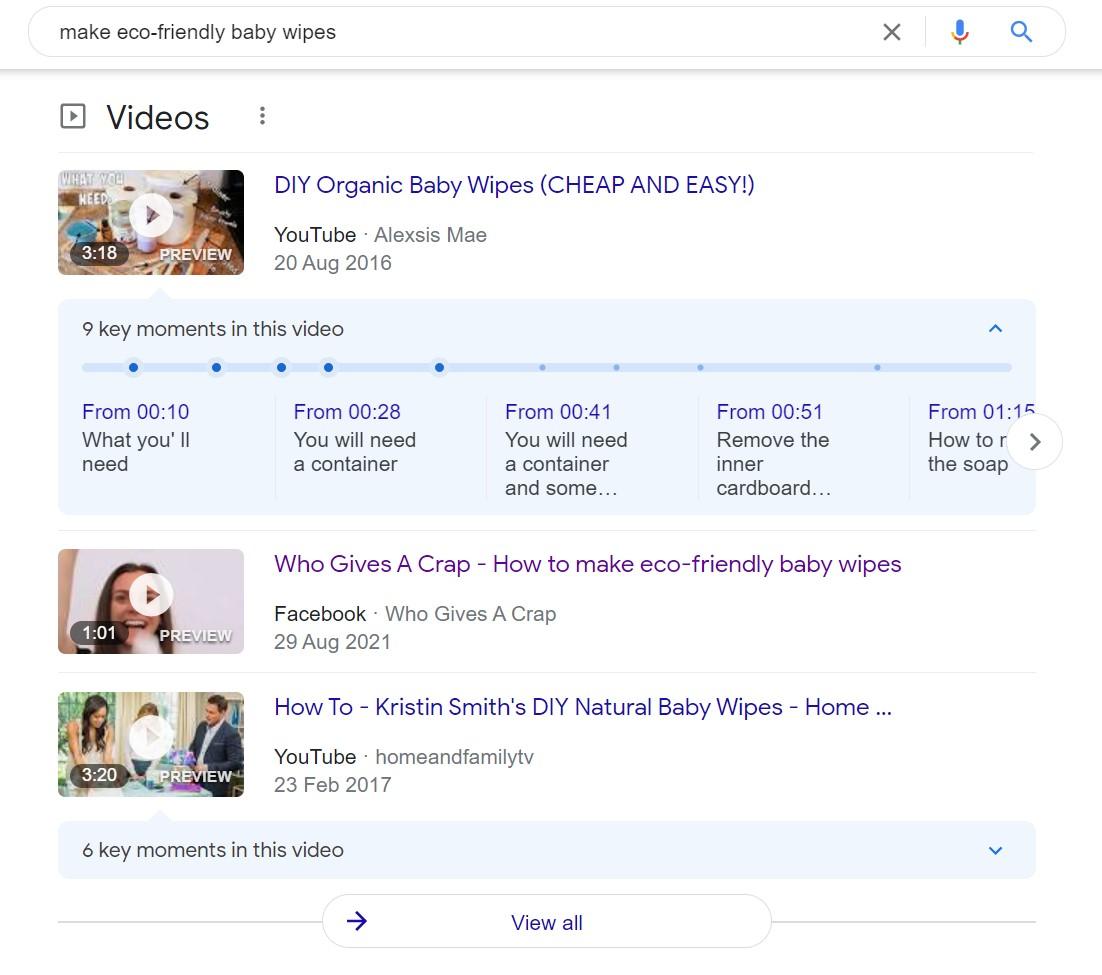Select the fifth key moment dot on the timeline
The image size is (1102, 975).
click(x=439, y=367)
